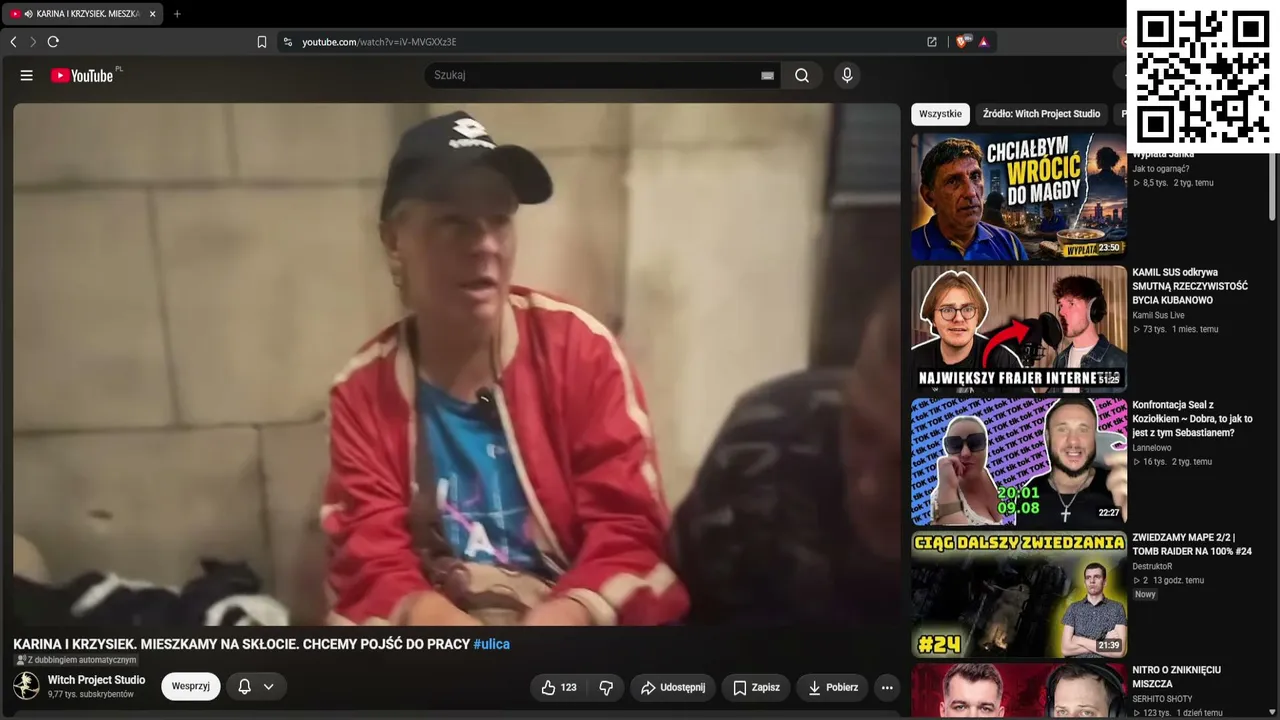Open the 'Ciąg dalszy zwiedzania' #24 thumbnail
Viewport: 1280px width, 720px height.
tap(1019, 594)
